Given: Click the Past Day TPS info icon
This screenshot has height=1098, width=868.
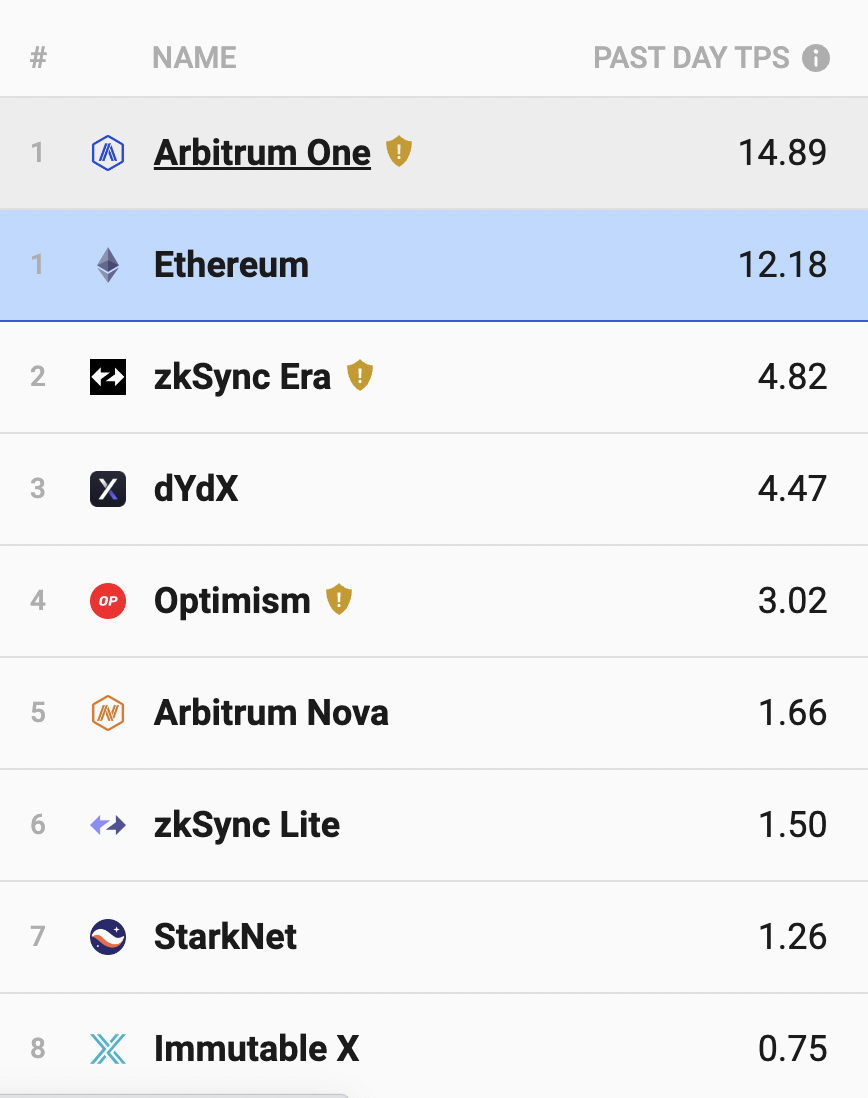Looking at the screenshot, I should click(x=816, y=58).
